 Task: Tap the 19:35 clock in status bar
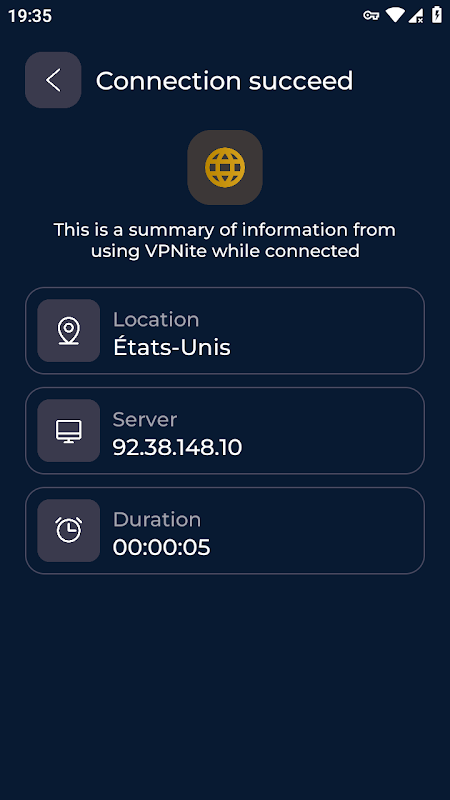30,16
